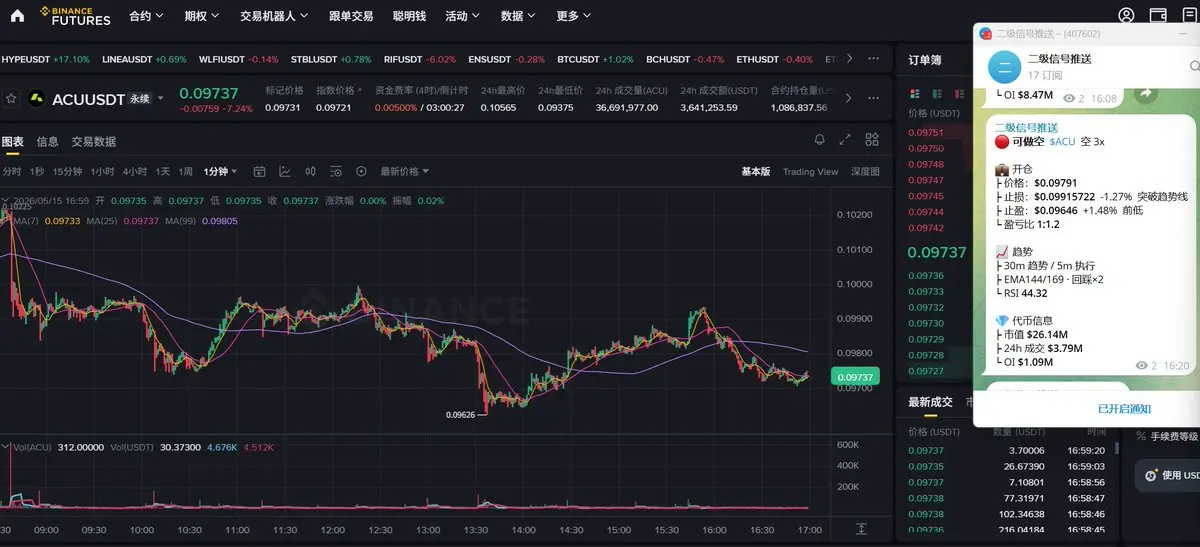Select the 15分钟 interval
Viewport: 1200px width, 547px height.
67,171
